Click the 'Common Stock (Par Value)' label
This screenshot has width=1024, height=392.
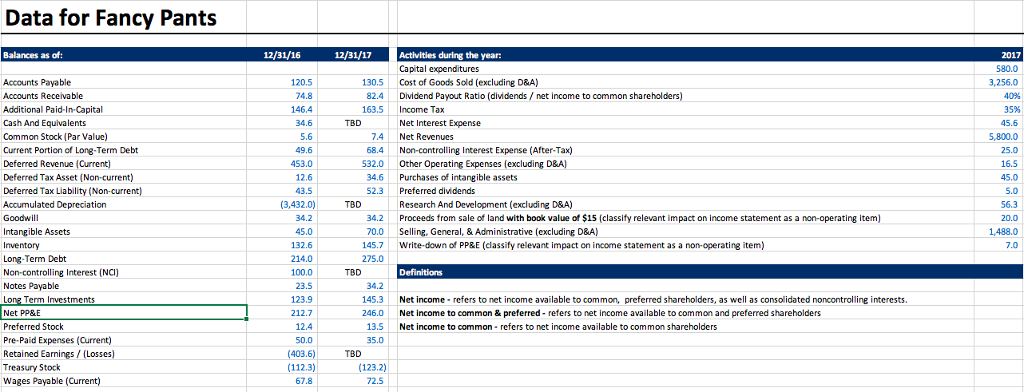tap(123, 137)
